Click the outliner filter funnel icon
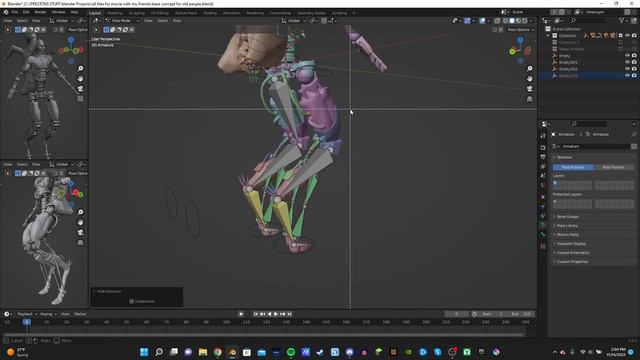Screen dimensions: 640x360 click(x=621, y=20)
